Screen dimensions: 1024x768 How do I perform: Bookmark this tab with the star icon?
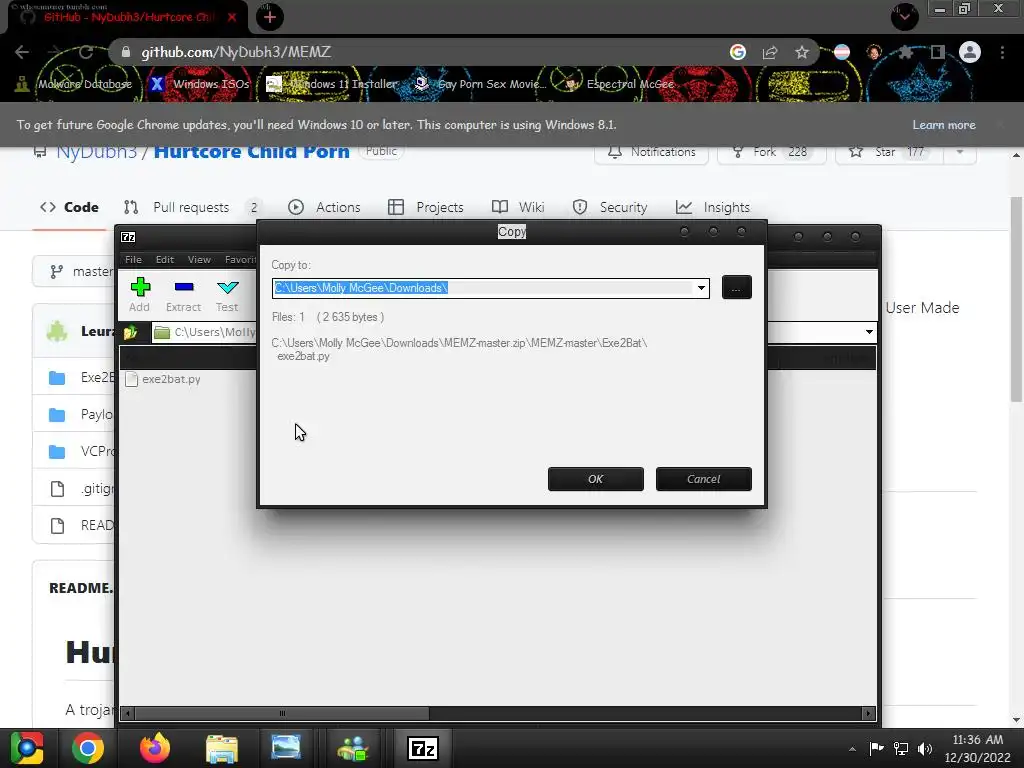802,52
